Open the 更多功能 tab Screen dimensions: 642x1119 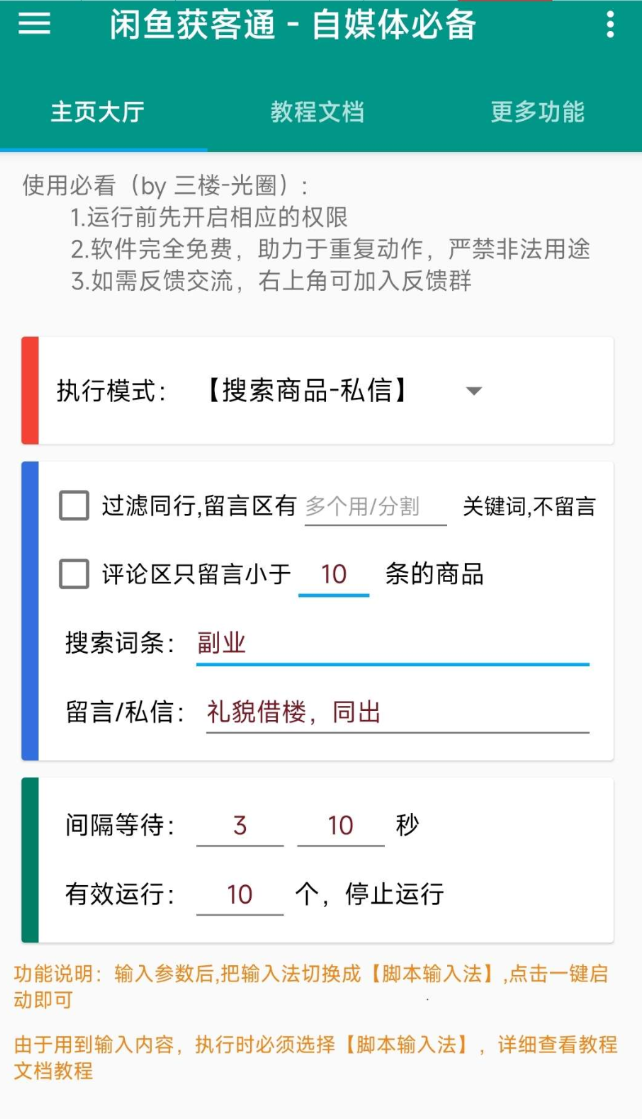(x=537, y=113)
